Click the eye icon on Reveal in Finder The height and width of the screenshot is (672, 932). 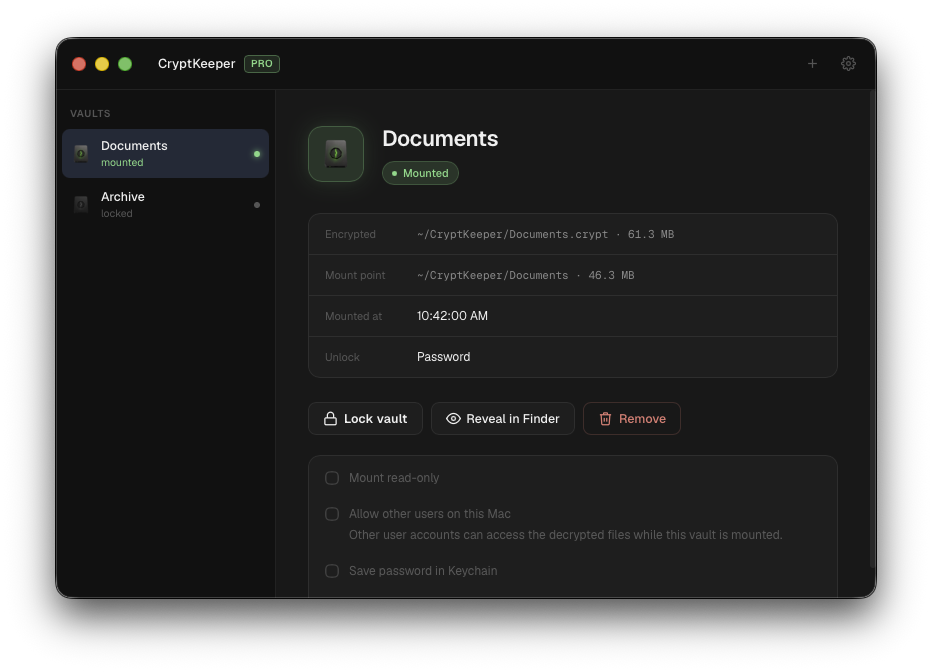[453, 418]
